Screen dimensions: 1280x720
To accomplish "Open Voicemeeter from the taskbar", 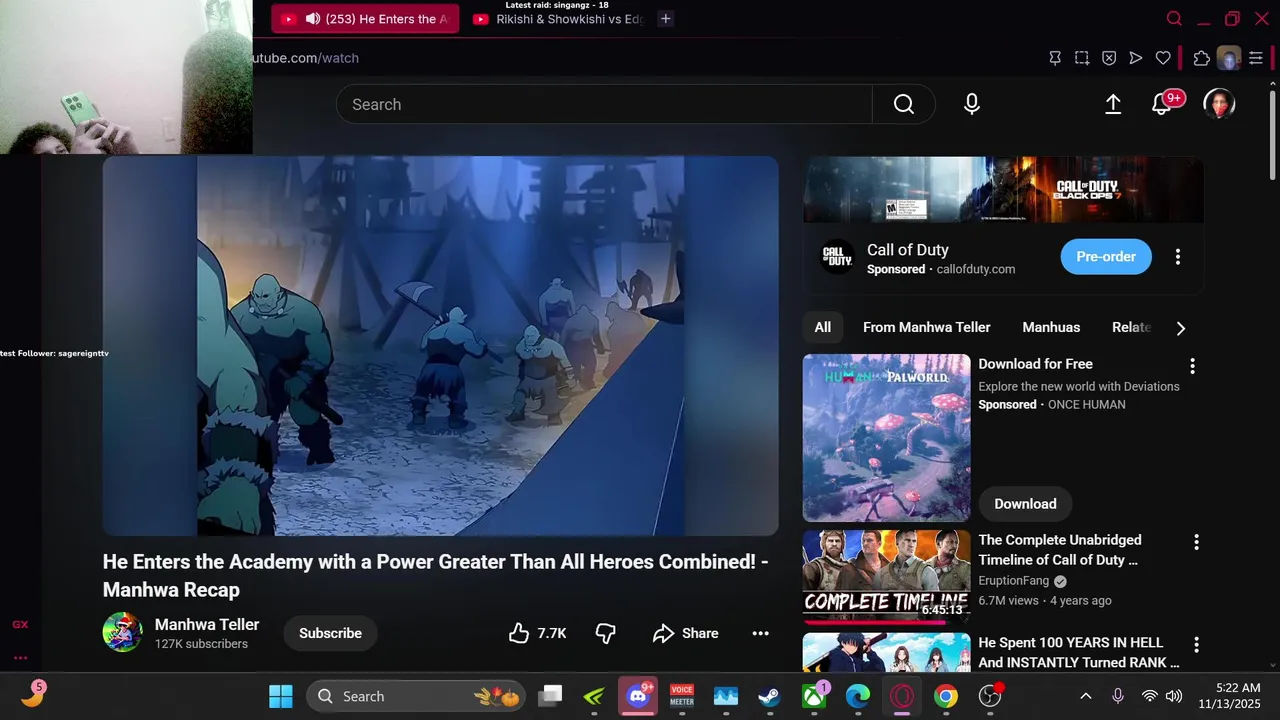I will (682, 696).
